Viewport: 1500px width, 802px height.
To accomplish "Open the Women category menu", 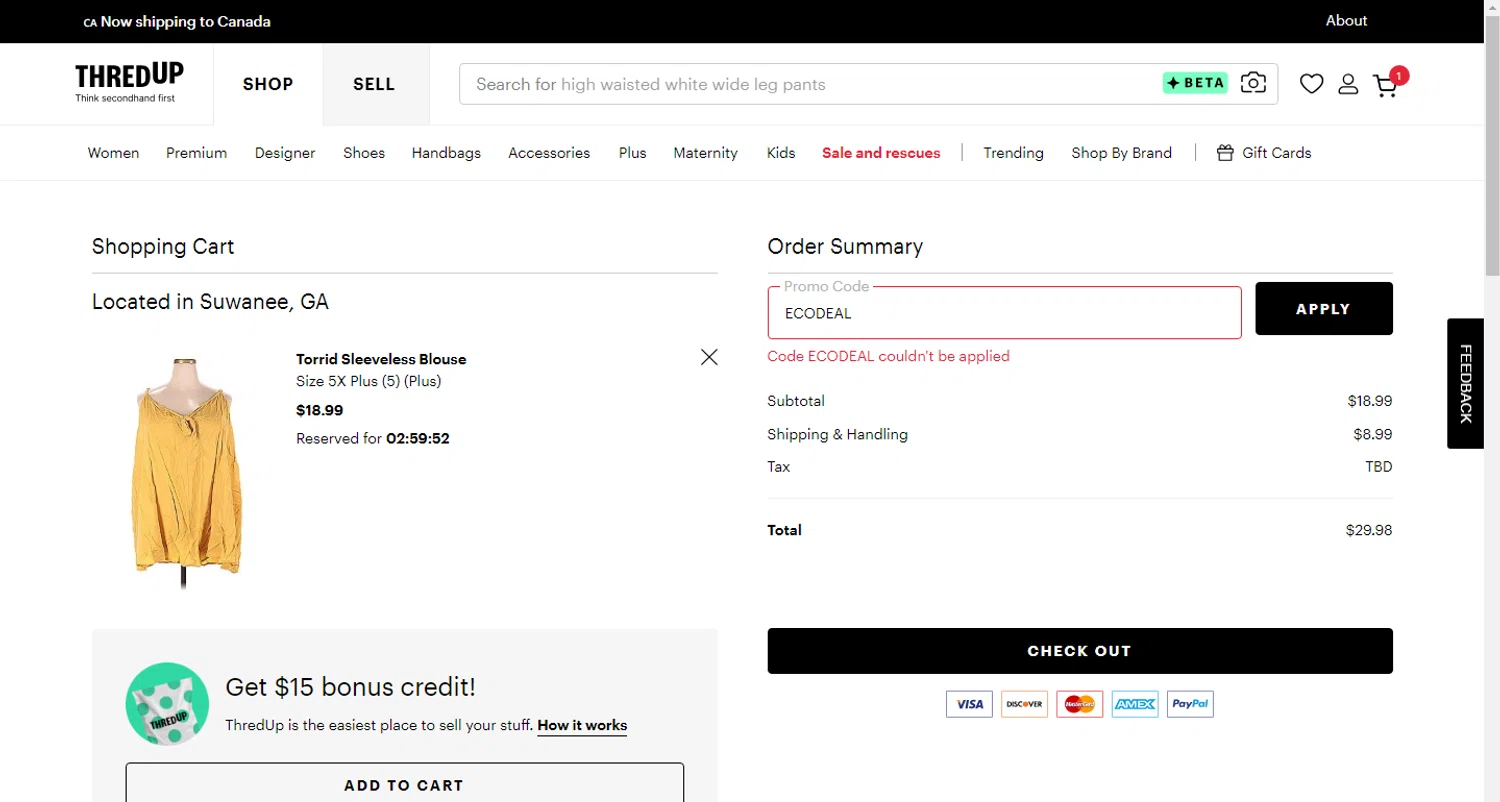I will pos(114,153).
